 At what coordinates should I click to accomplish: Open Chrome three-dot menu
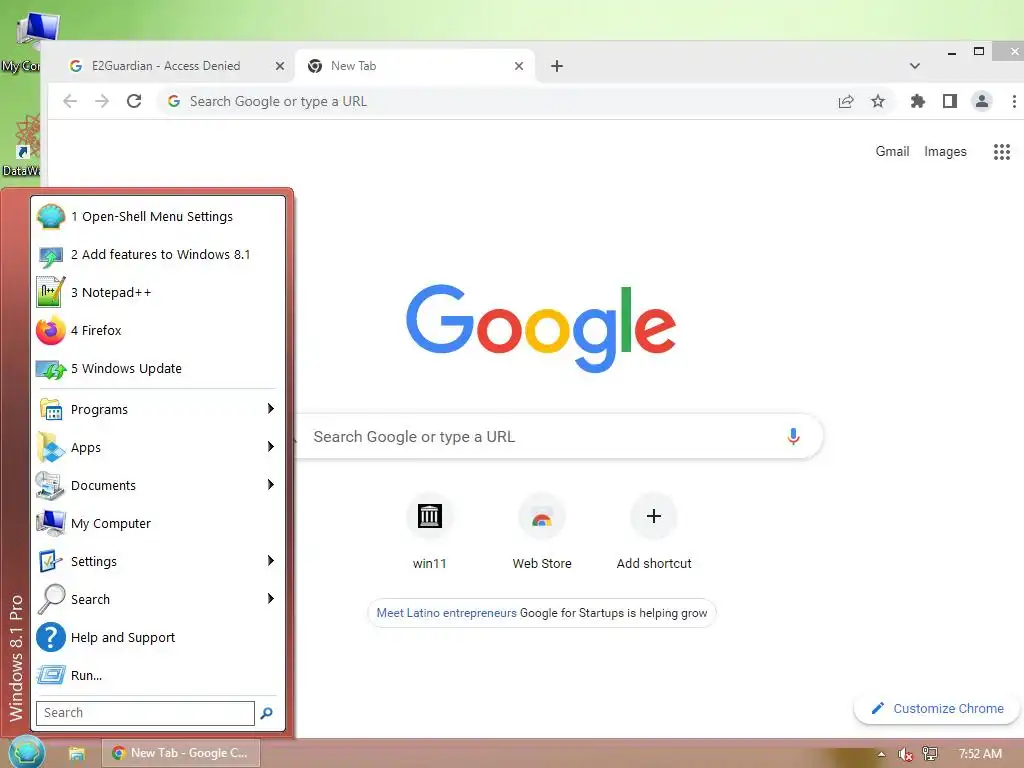1014,101
